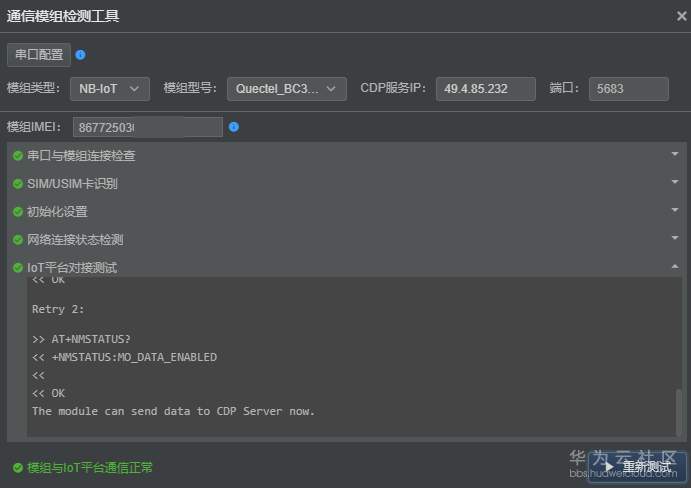The image size is (691, 488).
Task: Open the 模组型号 Quectel_BC3 dropdown
Action: coord(286,89)
